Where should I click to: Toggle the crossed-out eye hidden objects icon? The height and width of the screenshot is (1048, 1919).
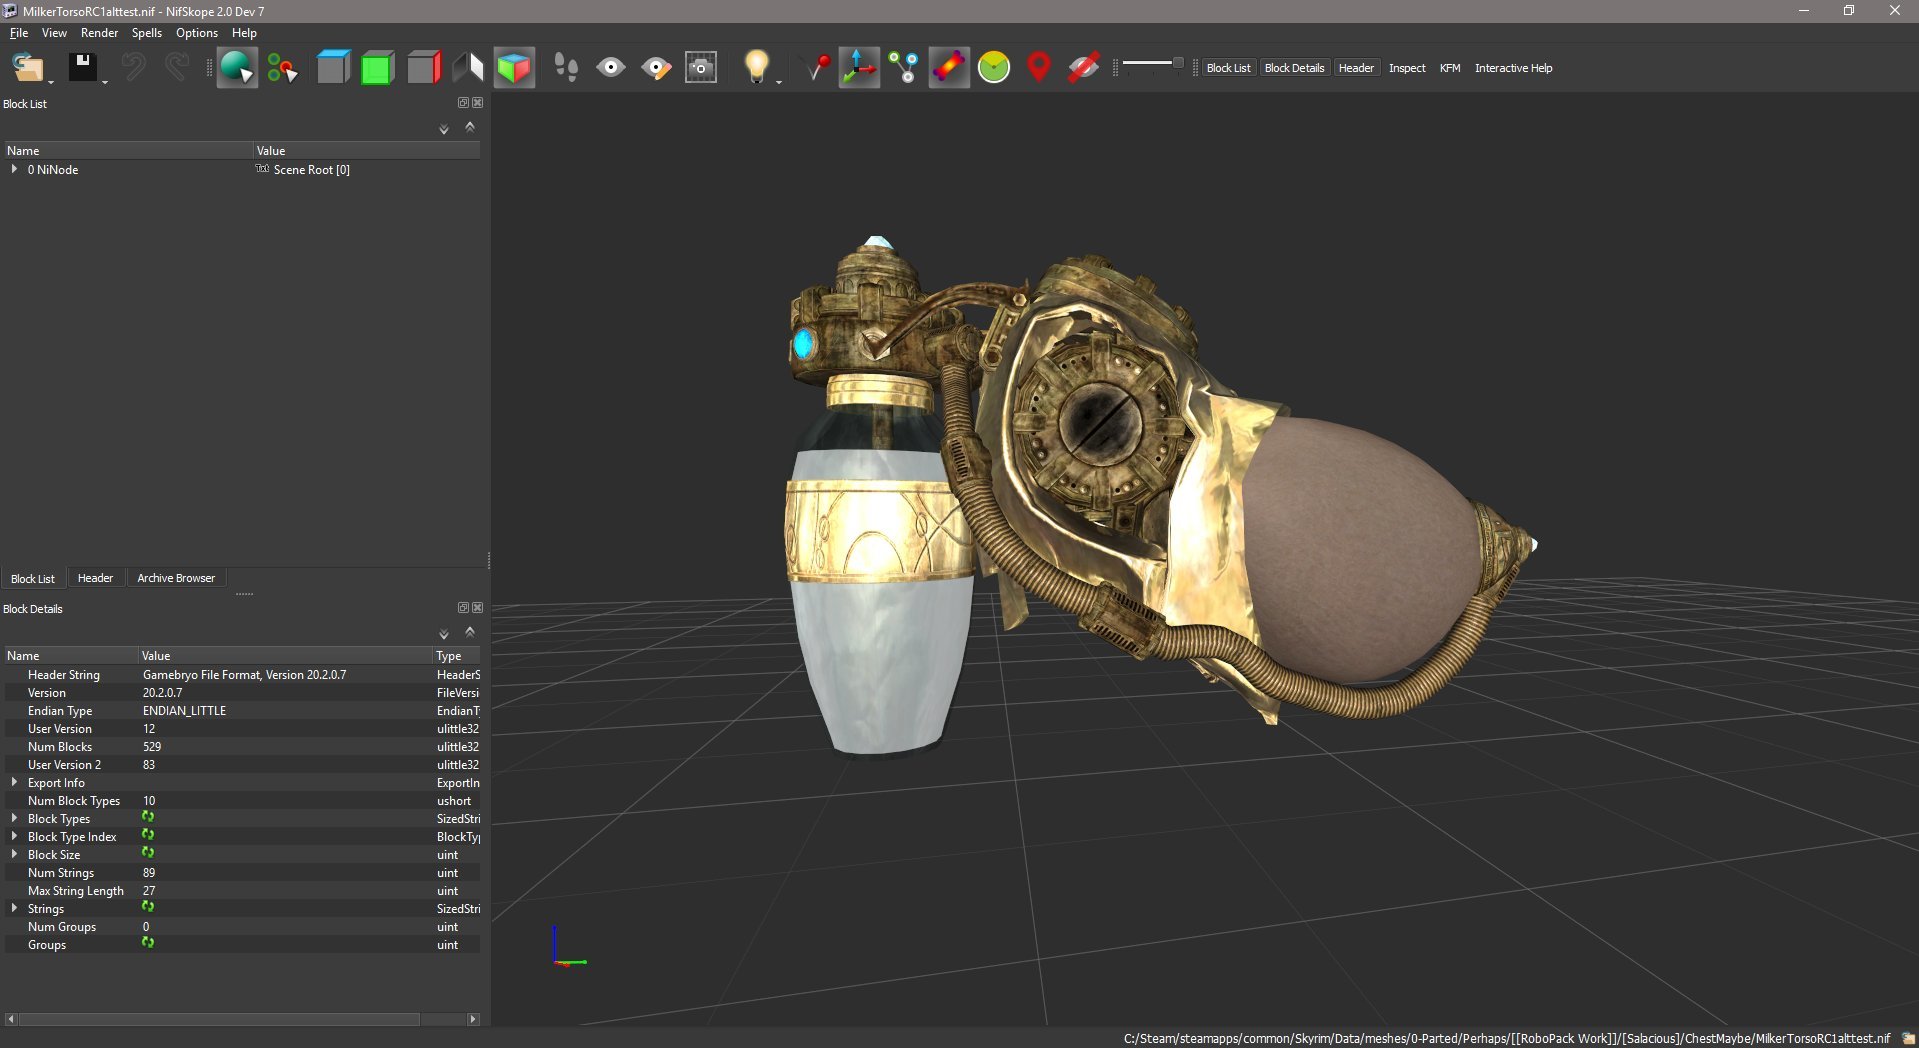1084,68
